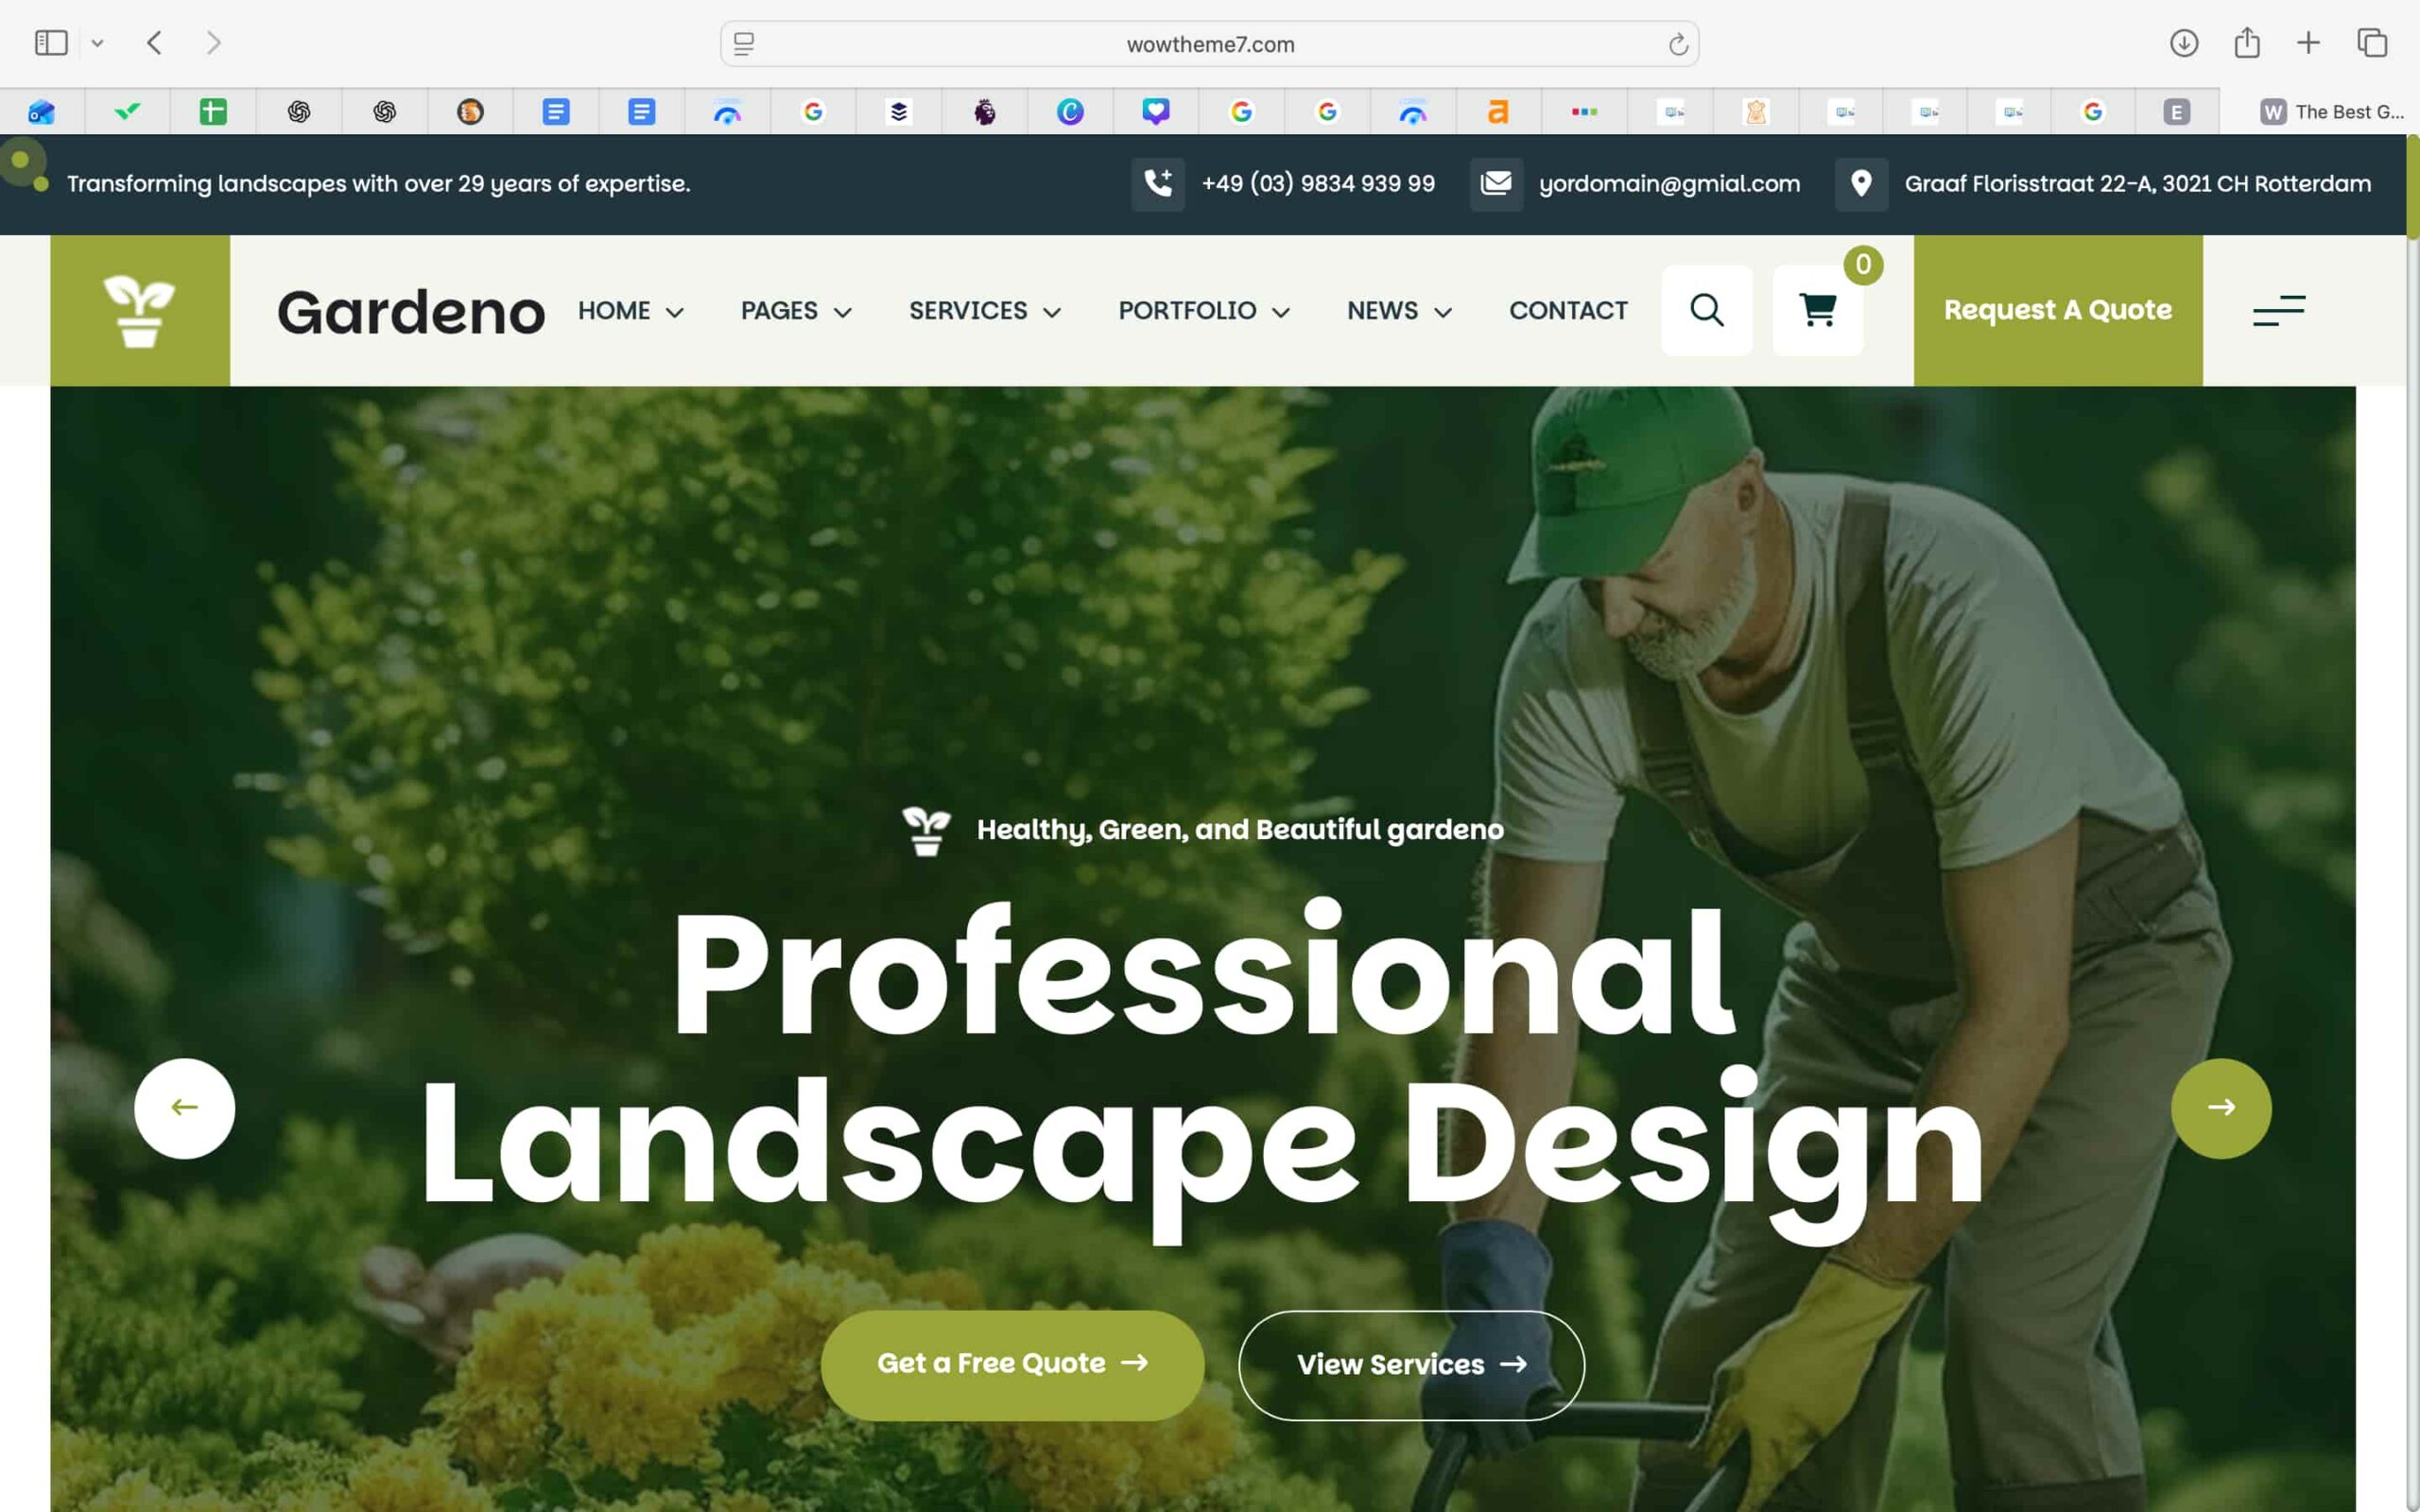Click the Gardeno plant logo icon
The image size is (2420, 1512).
tap(139, 311)
